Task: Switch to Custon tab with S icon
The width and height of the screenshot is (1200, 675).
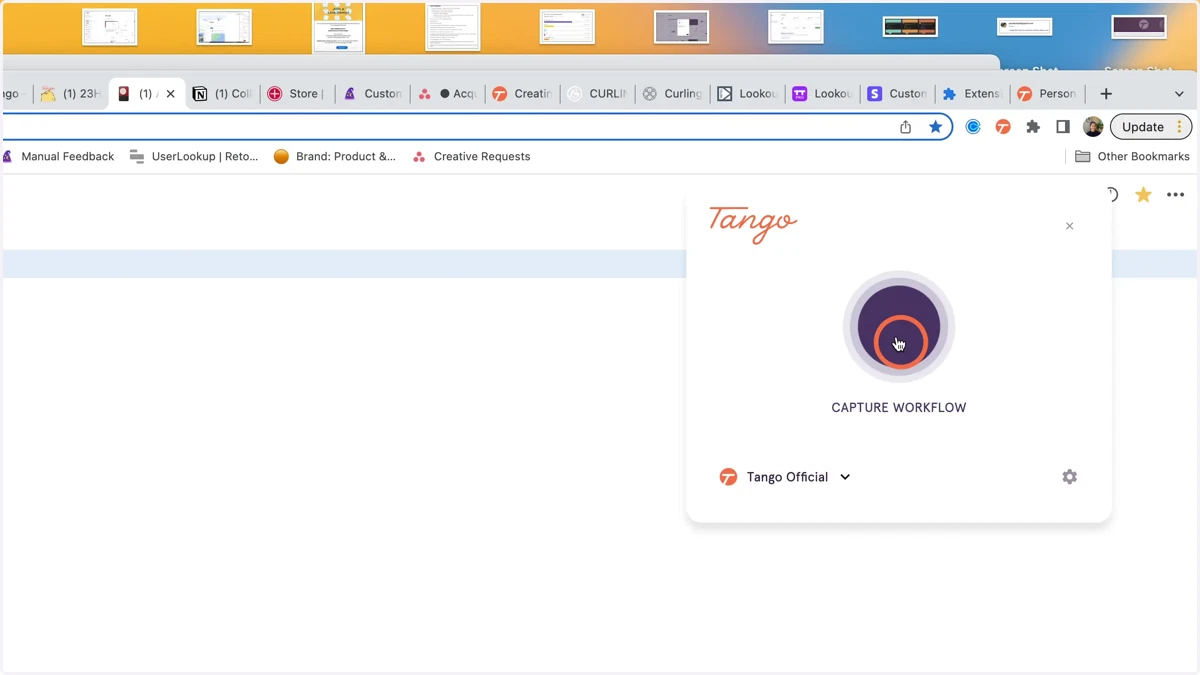Action: tap(897, 94)
